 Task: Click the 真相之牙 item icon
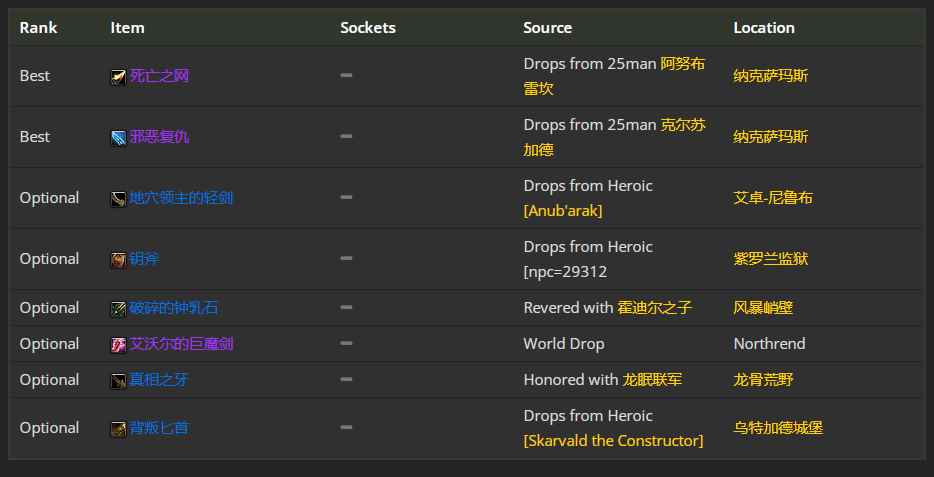[118, 380]
